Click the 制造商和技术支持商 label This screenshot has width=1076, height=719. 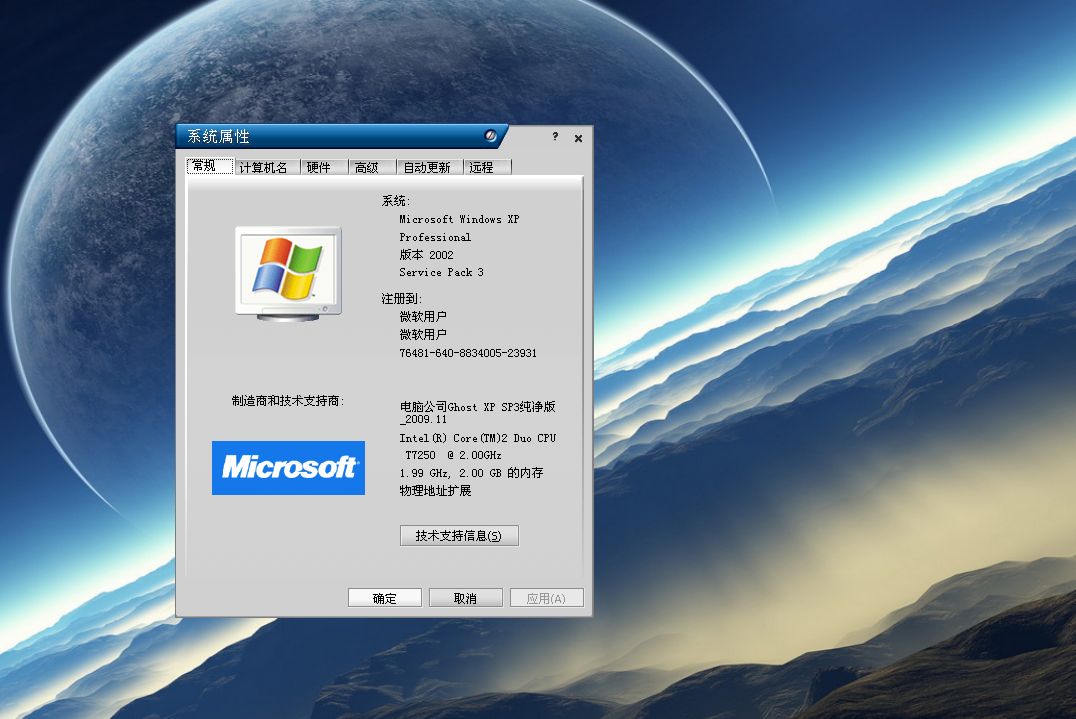[288, 401]
